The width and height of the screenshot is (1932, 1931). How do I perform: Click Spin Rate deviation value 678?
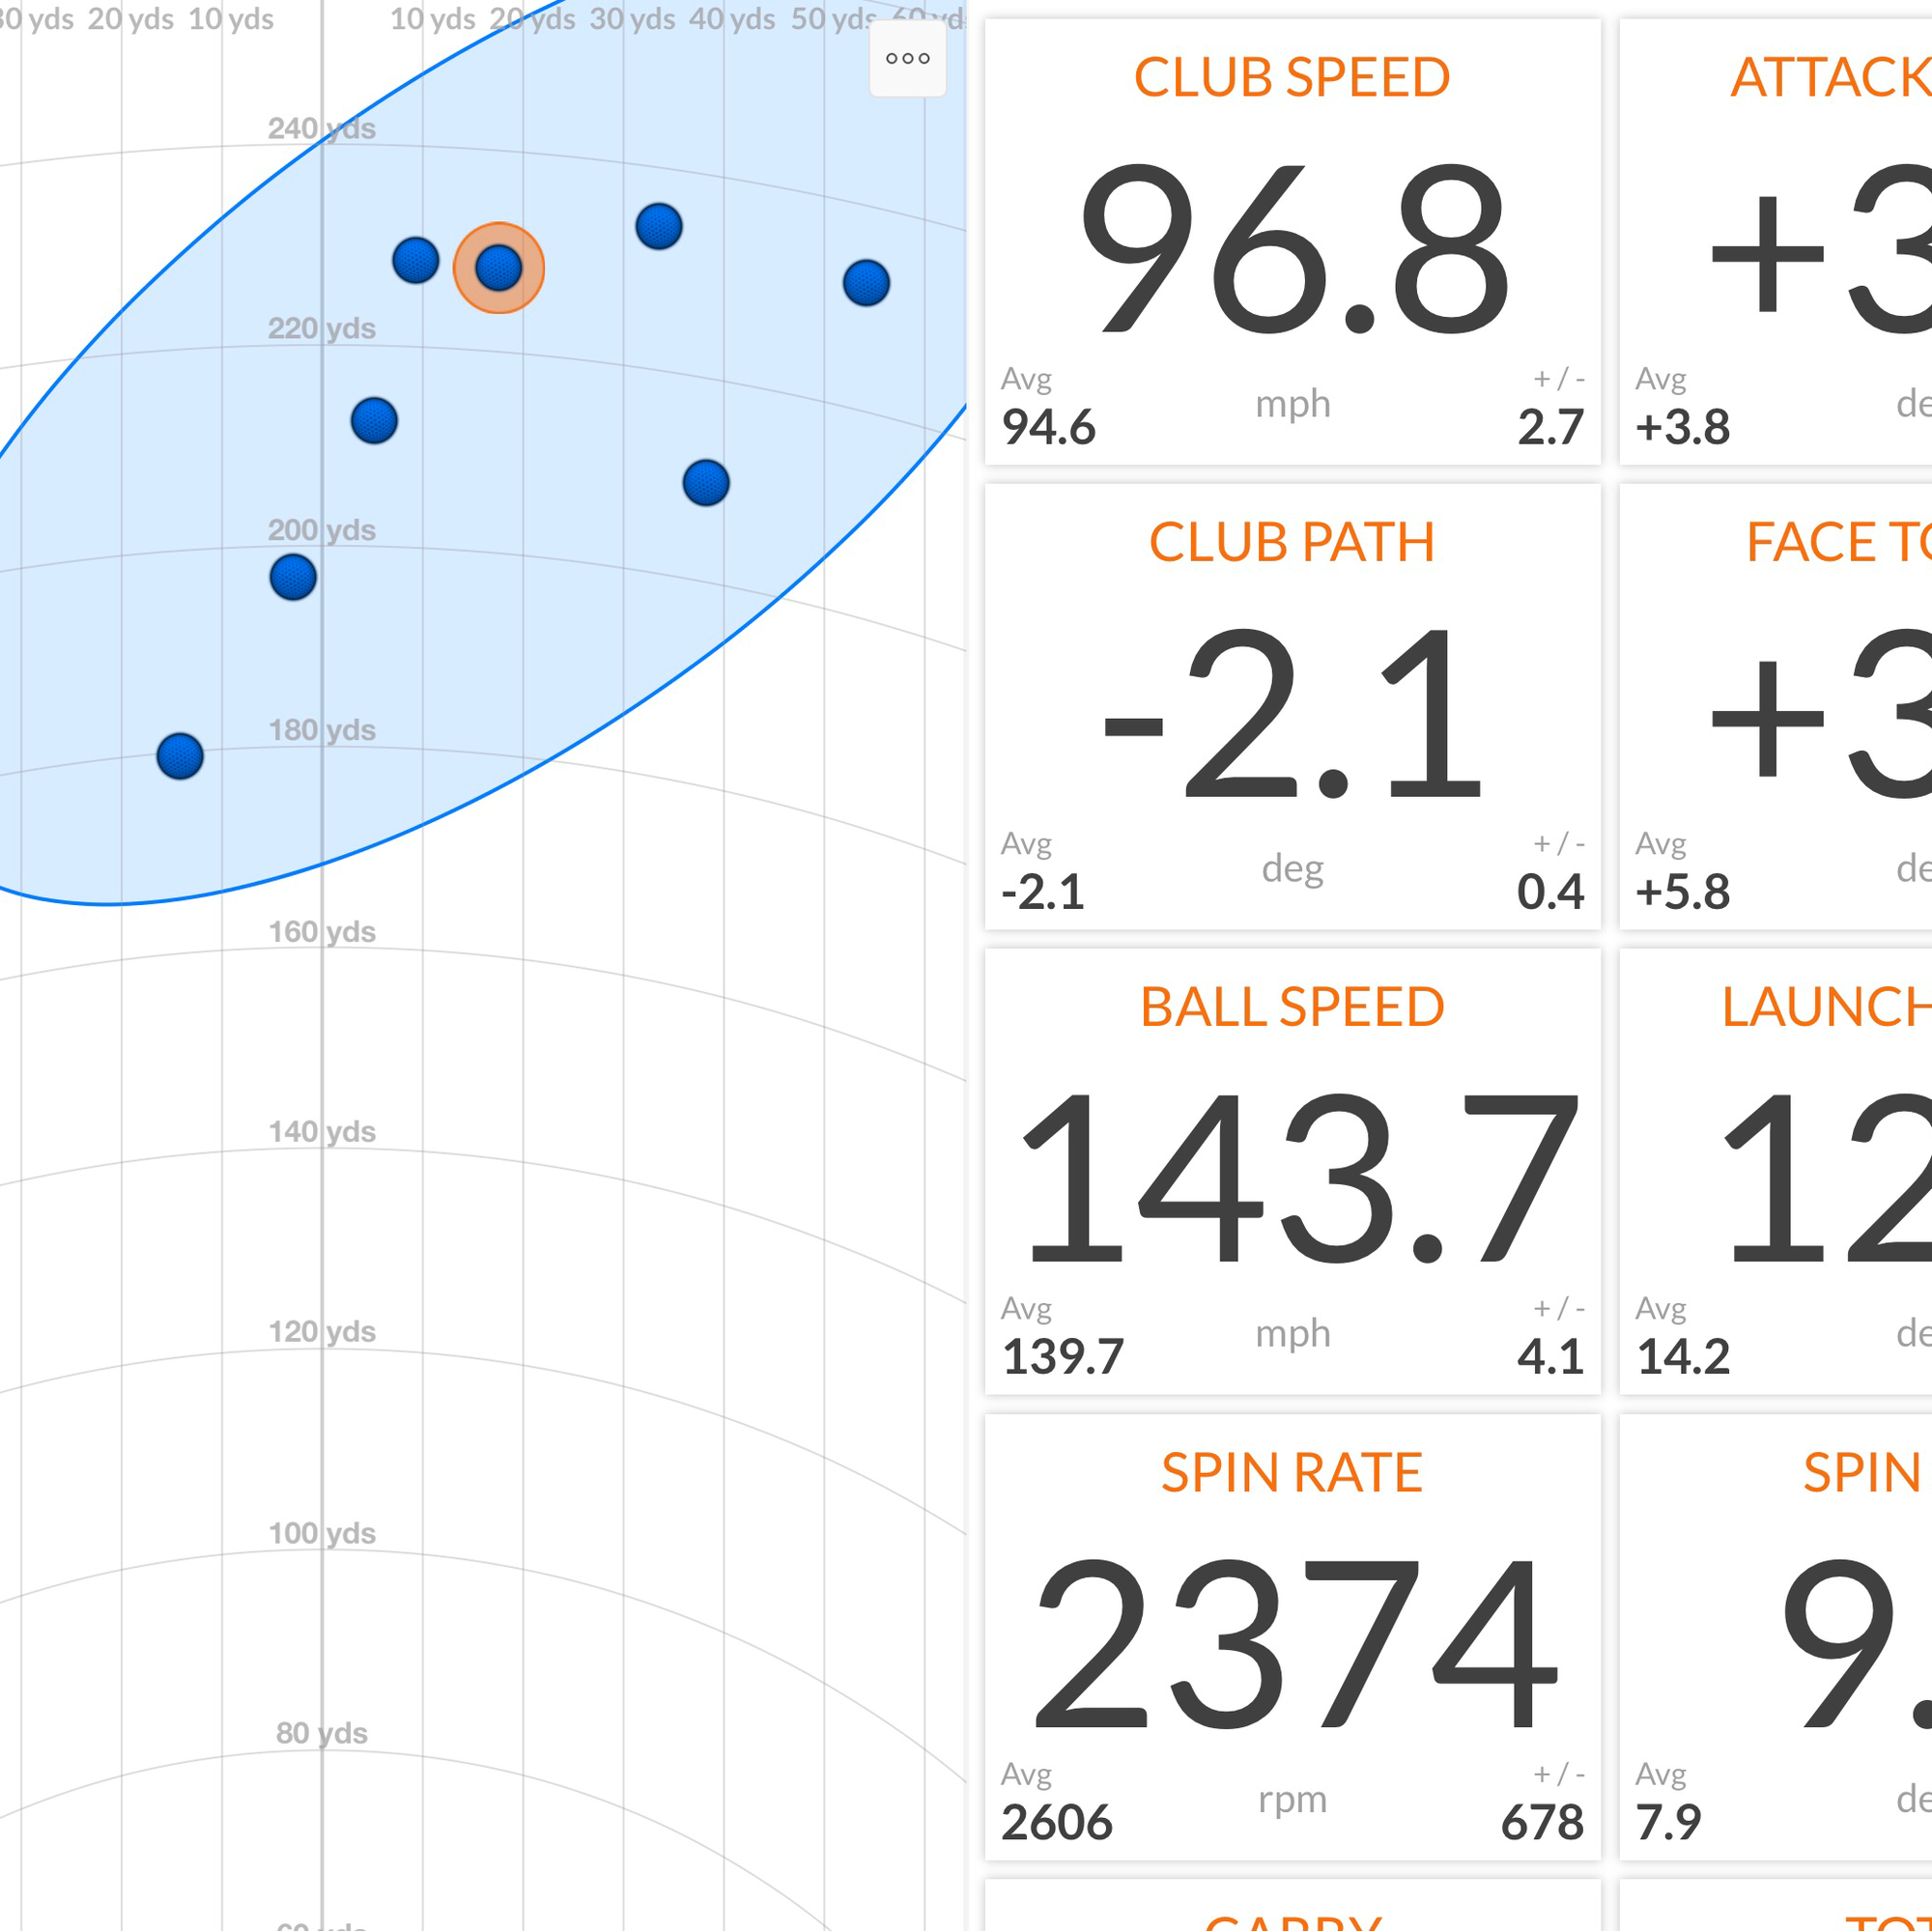coord(1542,1822)
